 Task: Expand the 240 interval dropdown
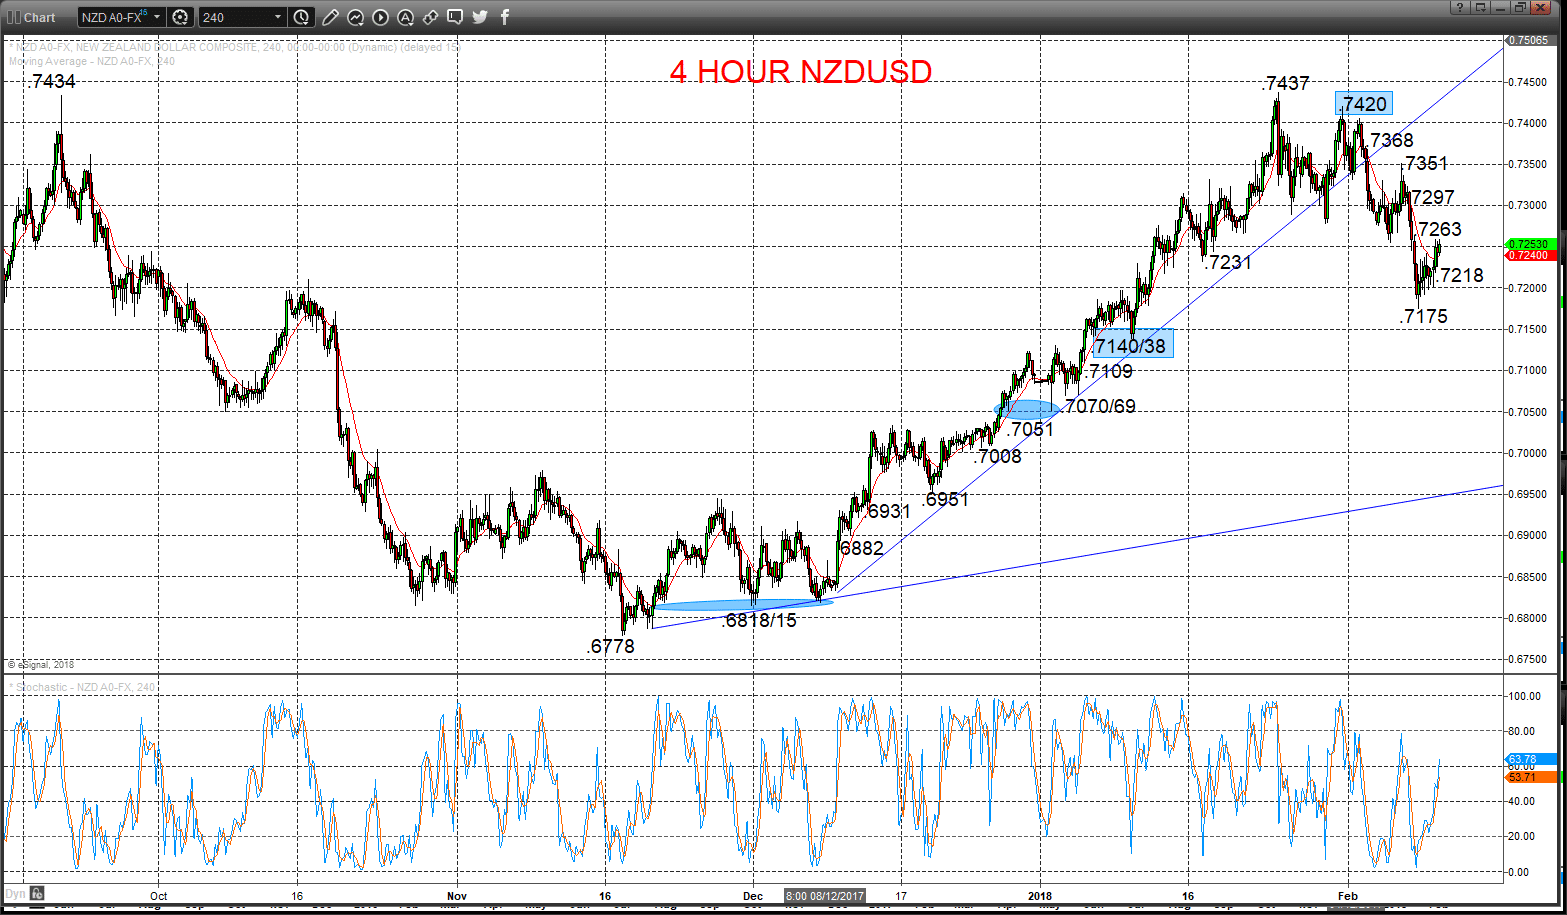pyautogui.click(x=277, y=17)
